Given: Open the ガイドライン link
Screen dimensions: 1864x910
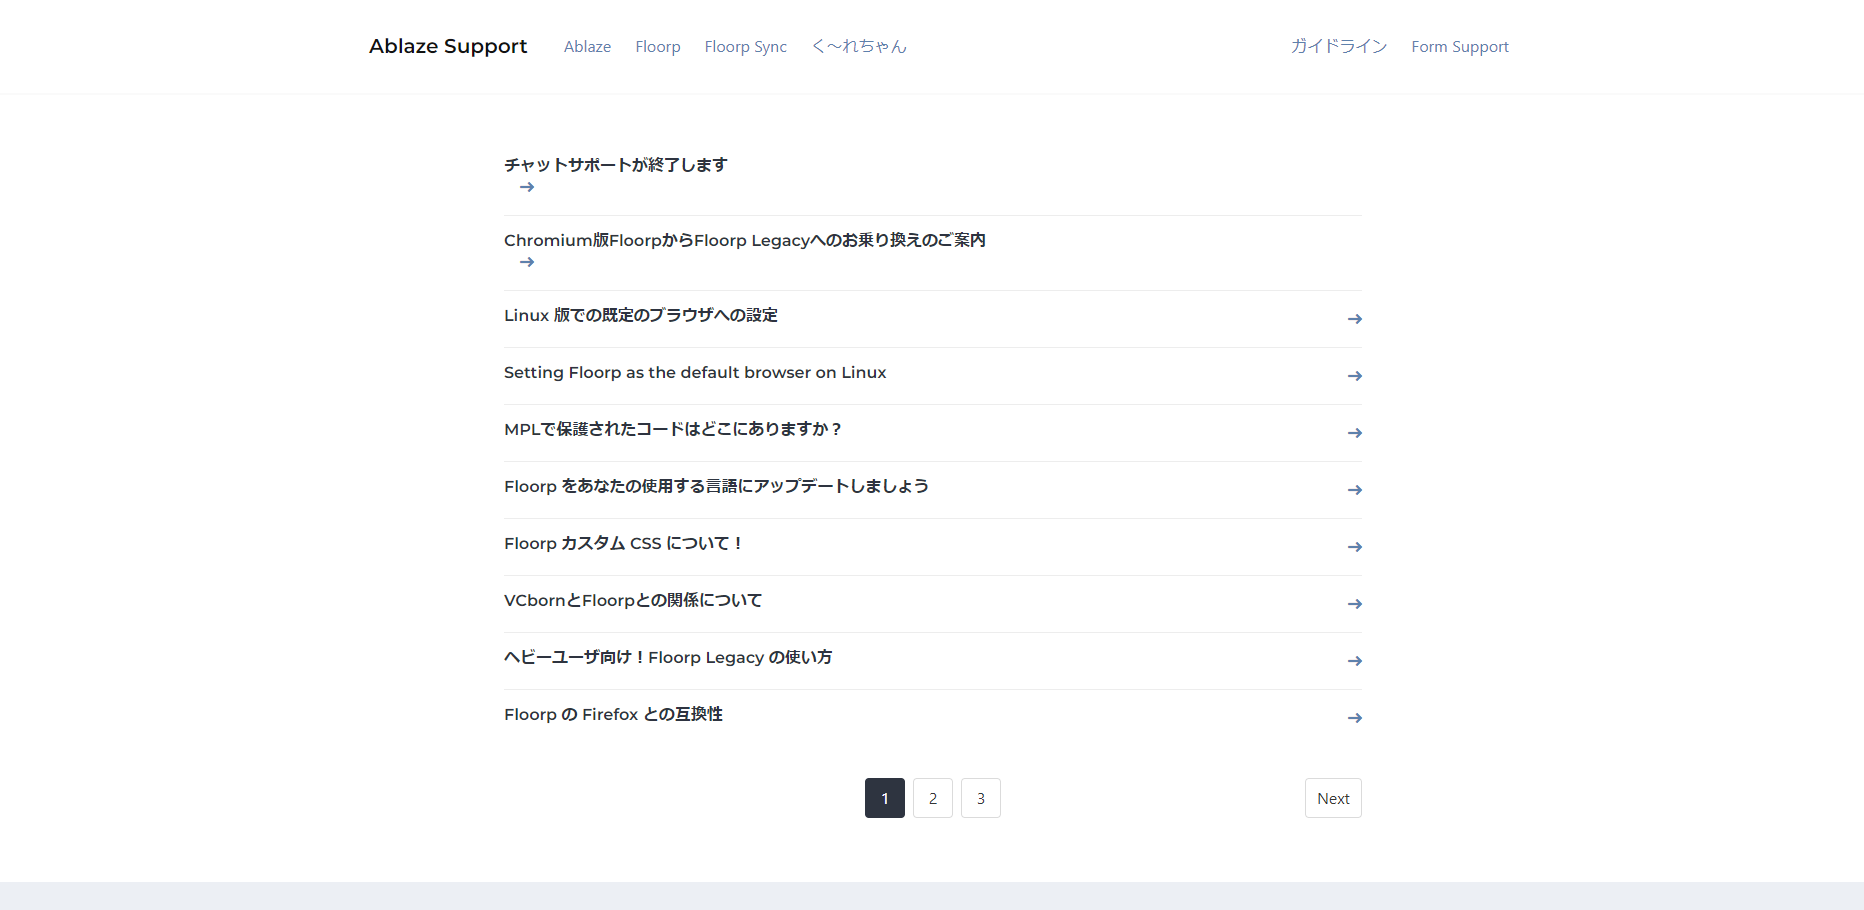Looking at the screenshot, I should pyautogui.click(x=1339, y=46).
